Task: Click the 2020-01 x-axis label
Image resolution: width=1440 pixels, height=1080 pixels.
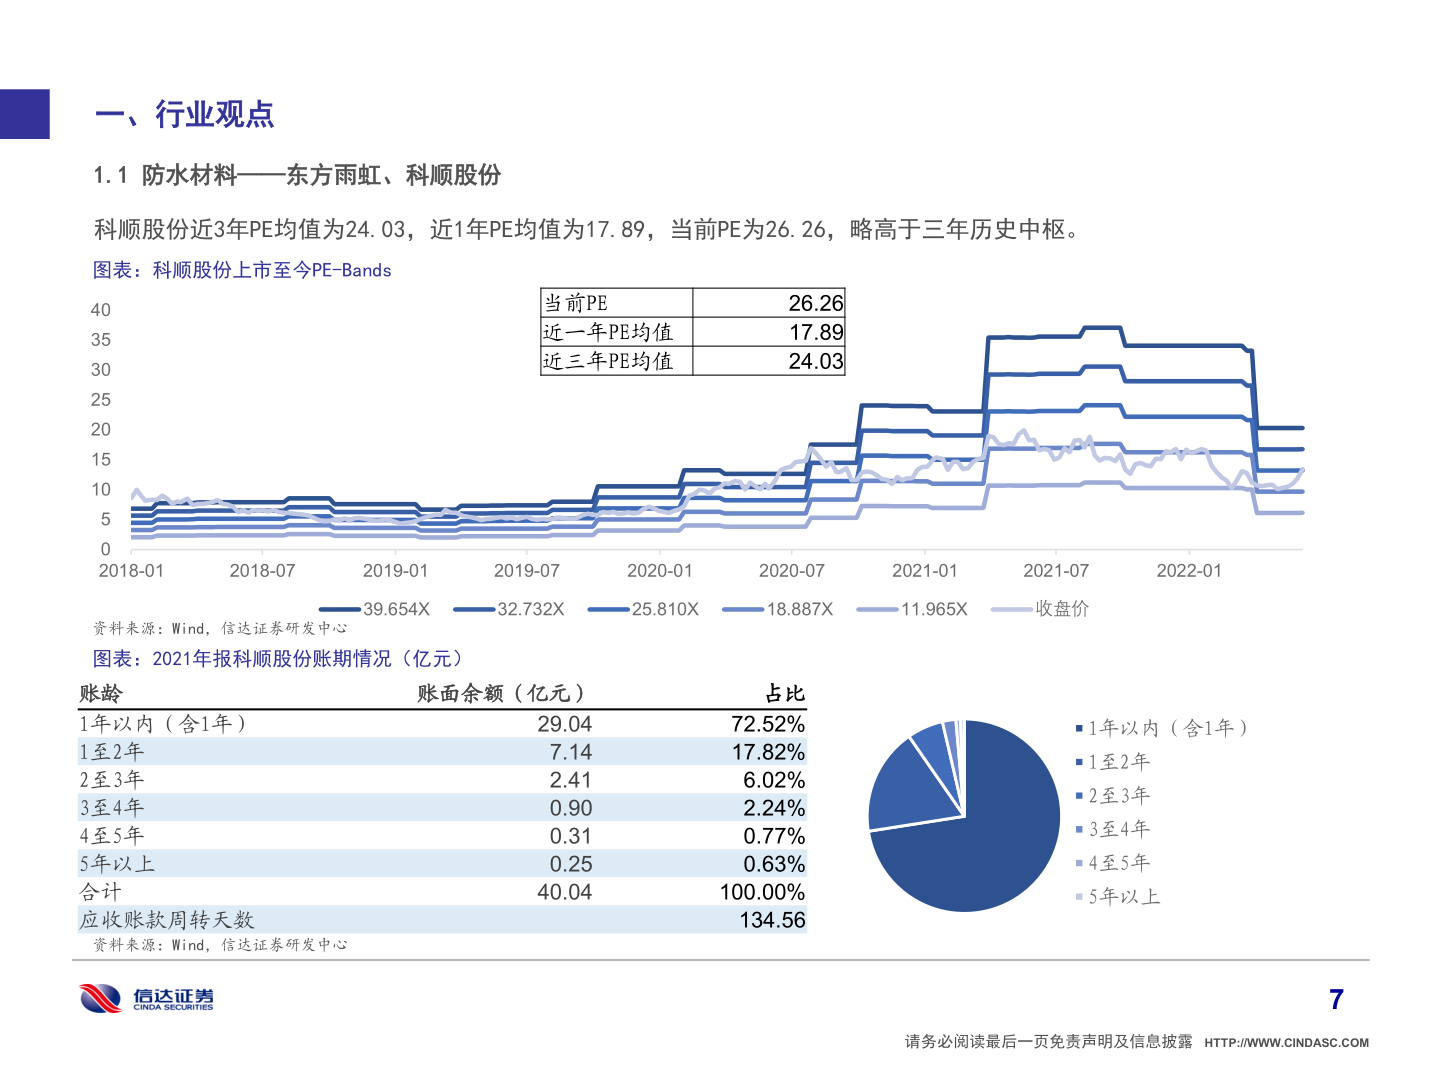Action: [659, 571]
